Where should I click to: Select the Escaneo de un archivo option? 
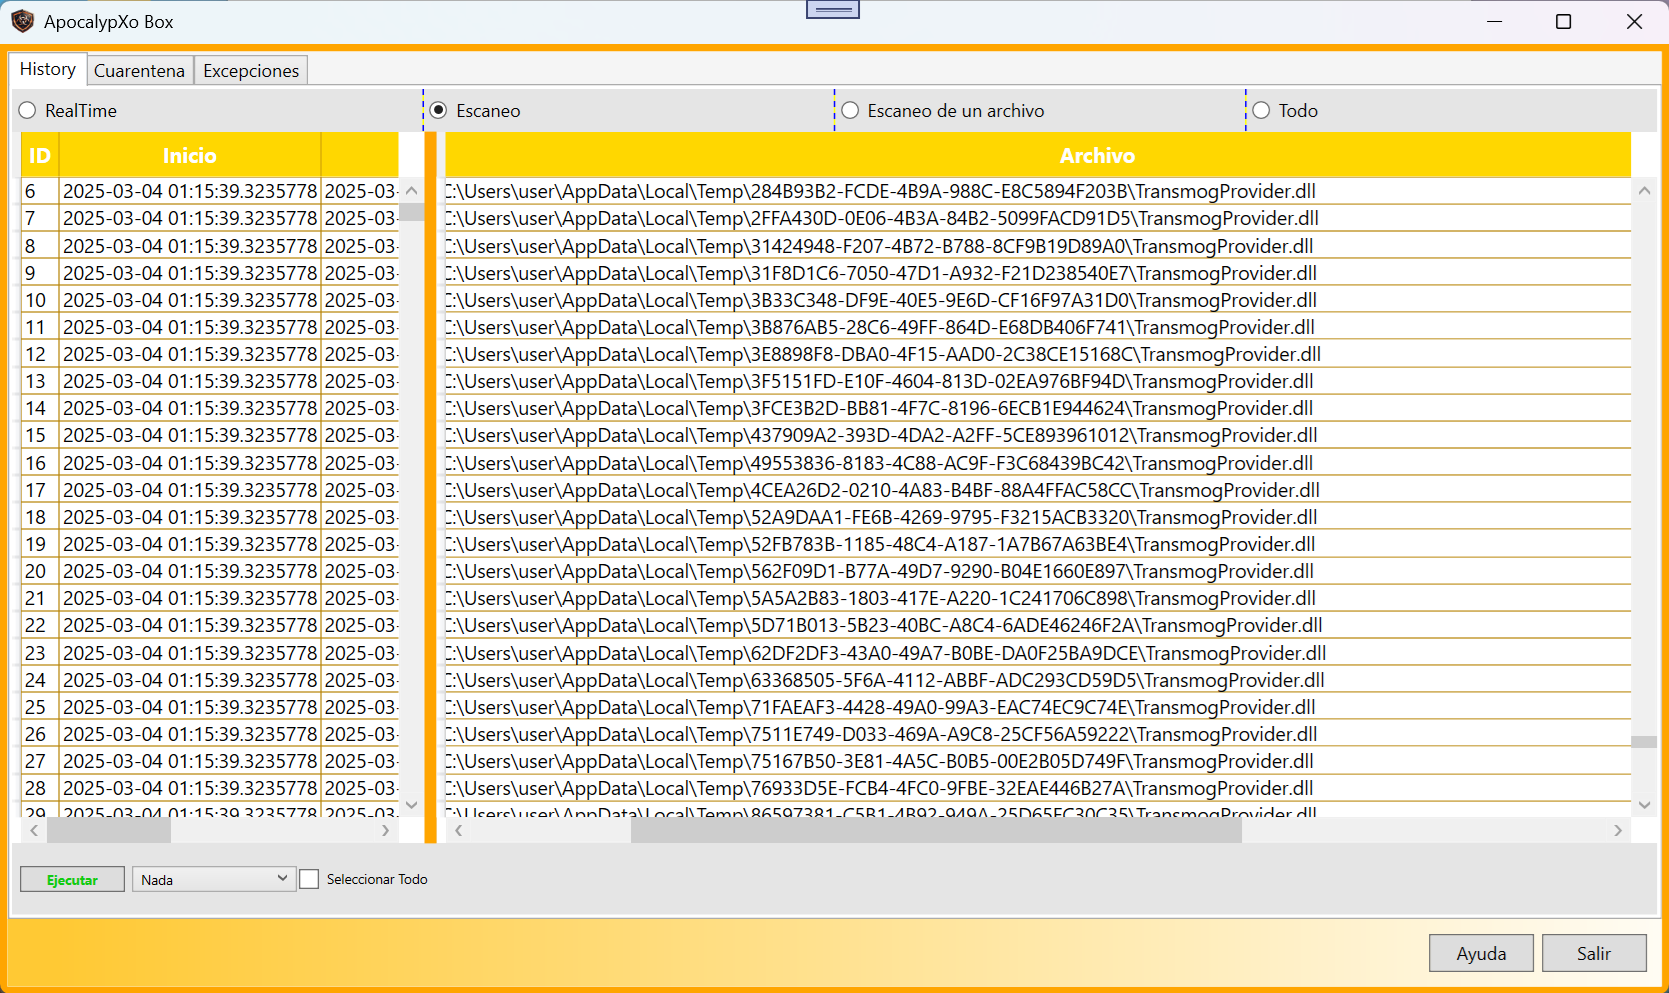coord(850,111)
